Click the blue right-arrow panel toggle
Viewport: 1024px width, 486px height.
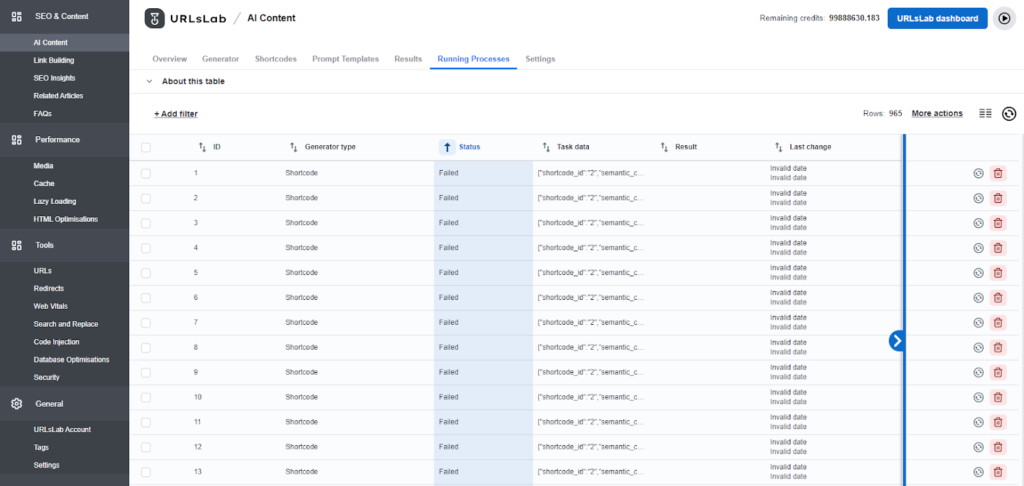[897, 340]
